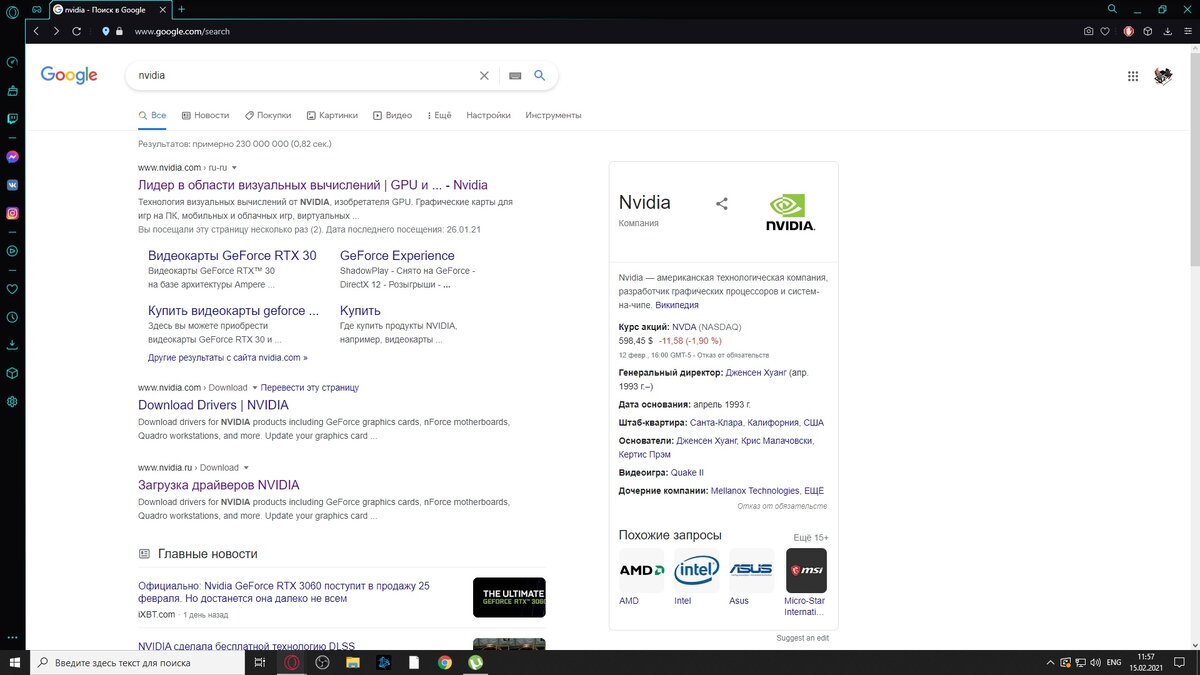Screen dimensions: 1200x675
Task: Open the Ещё more options menu
Action: tap(439, 115)
